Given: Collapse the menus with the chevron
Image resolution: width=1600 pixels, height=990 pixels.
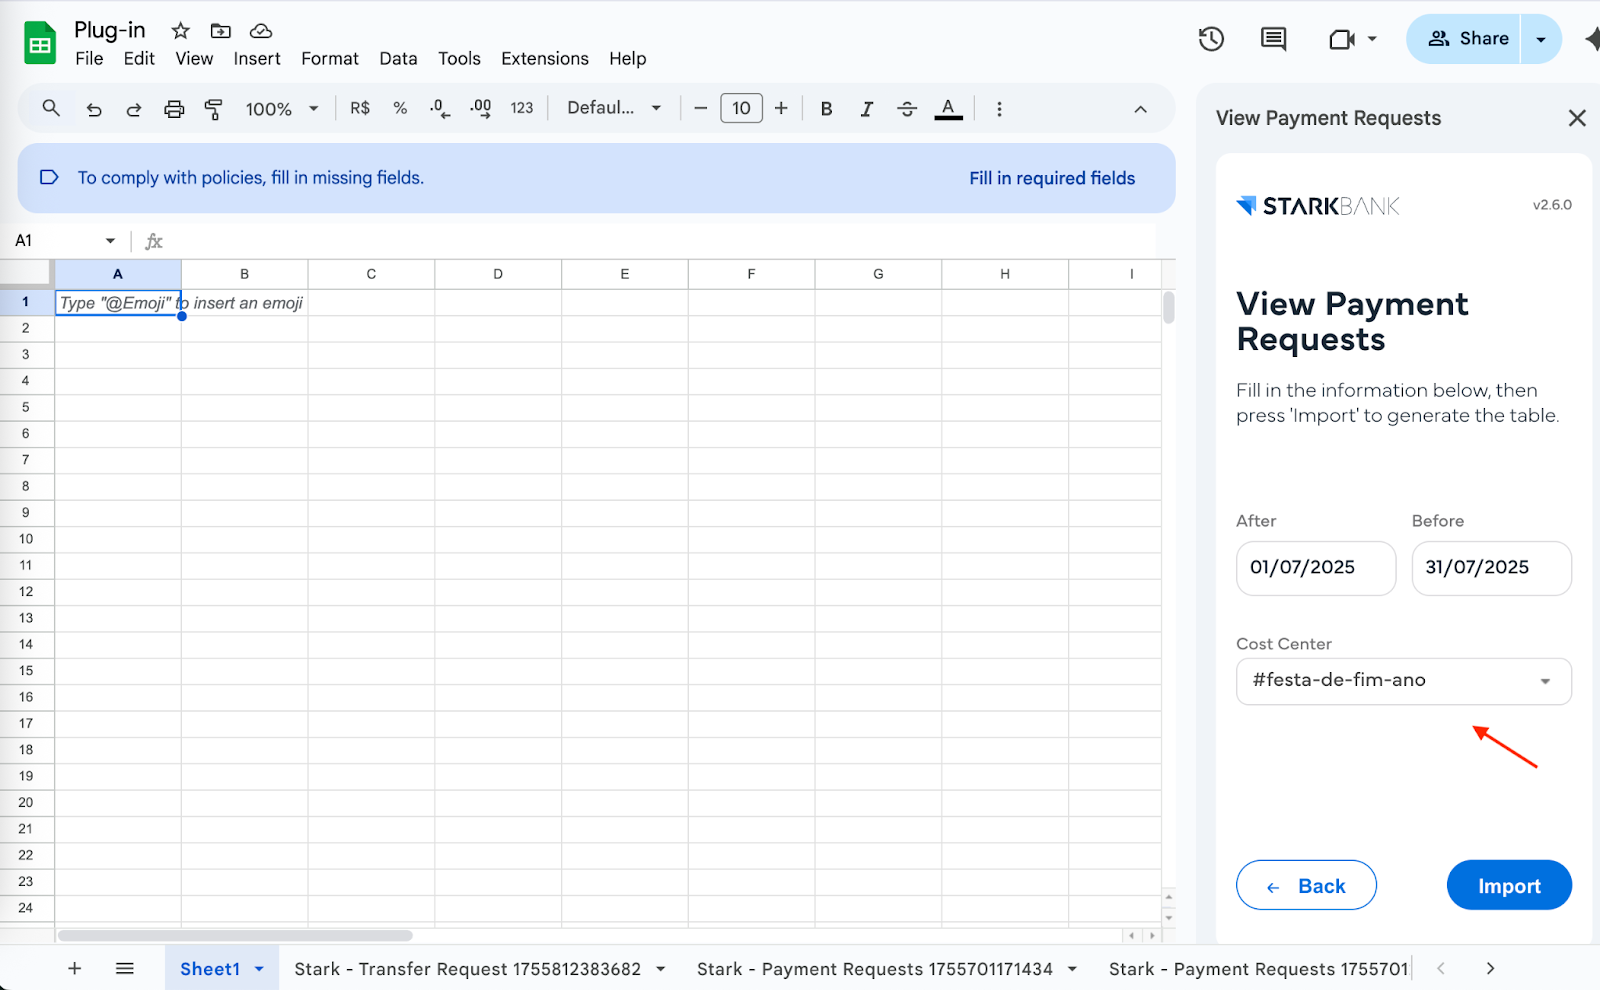Looking at the screenshot, I should pyautogui.click(x=1140, y=109).
